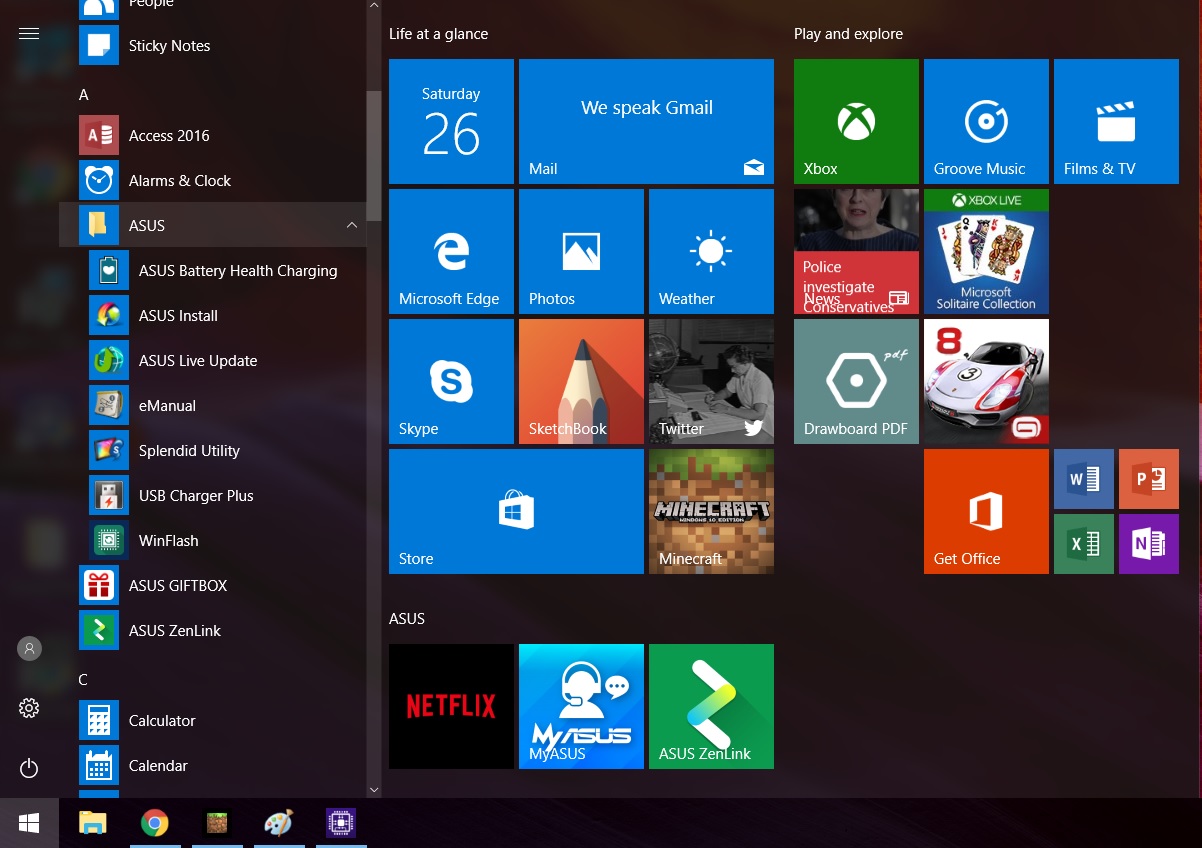Viewport: 1202px width, 848px height.
Task: Open Settings gear in Start sidebar
Action: 29,708
